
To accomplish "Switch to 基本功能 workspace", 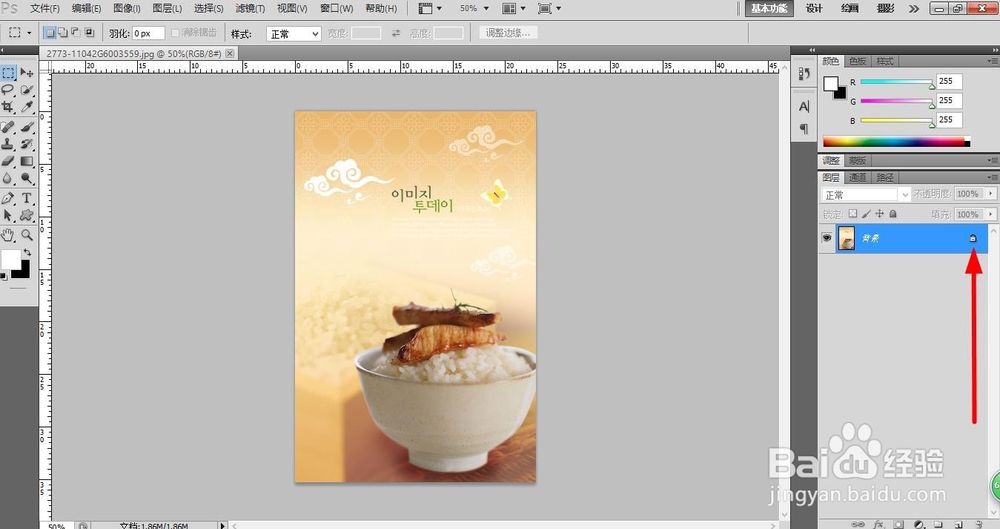I will tap(769, 8).
